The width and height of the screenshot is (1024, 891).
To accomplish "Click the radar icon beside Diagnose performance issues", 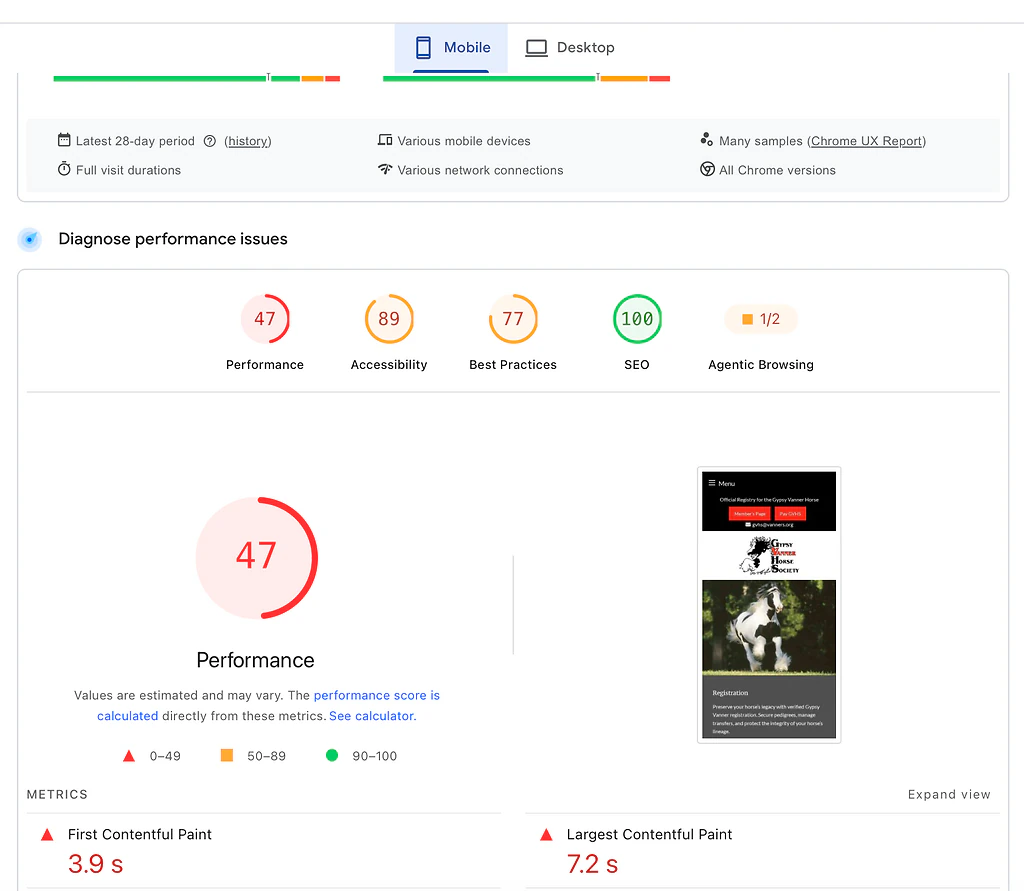I will (x=29, y=239).
